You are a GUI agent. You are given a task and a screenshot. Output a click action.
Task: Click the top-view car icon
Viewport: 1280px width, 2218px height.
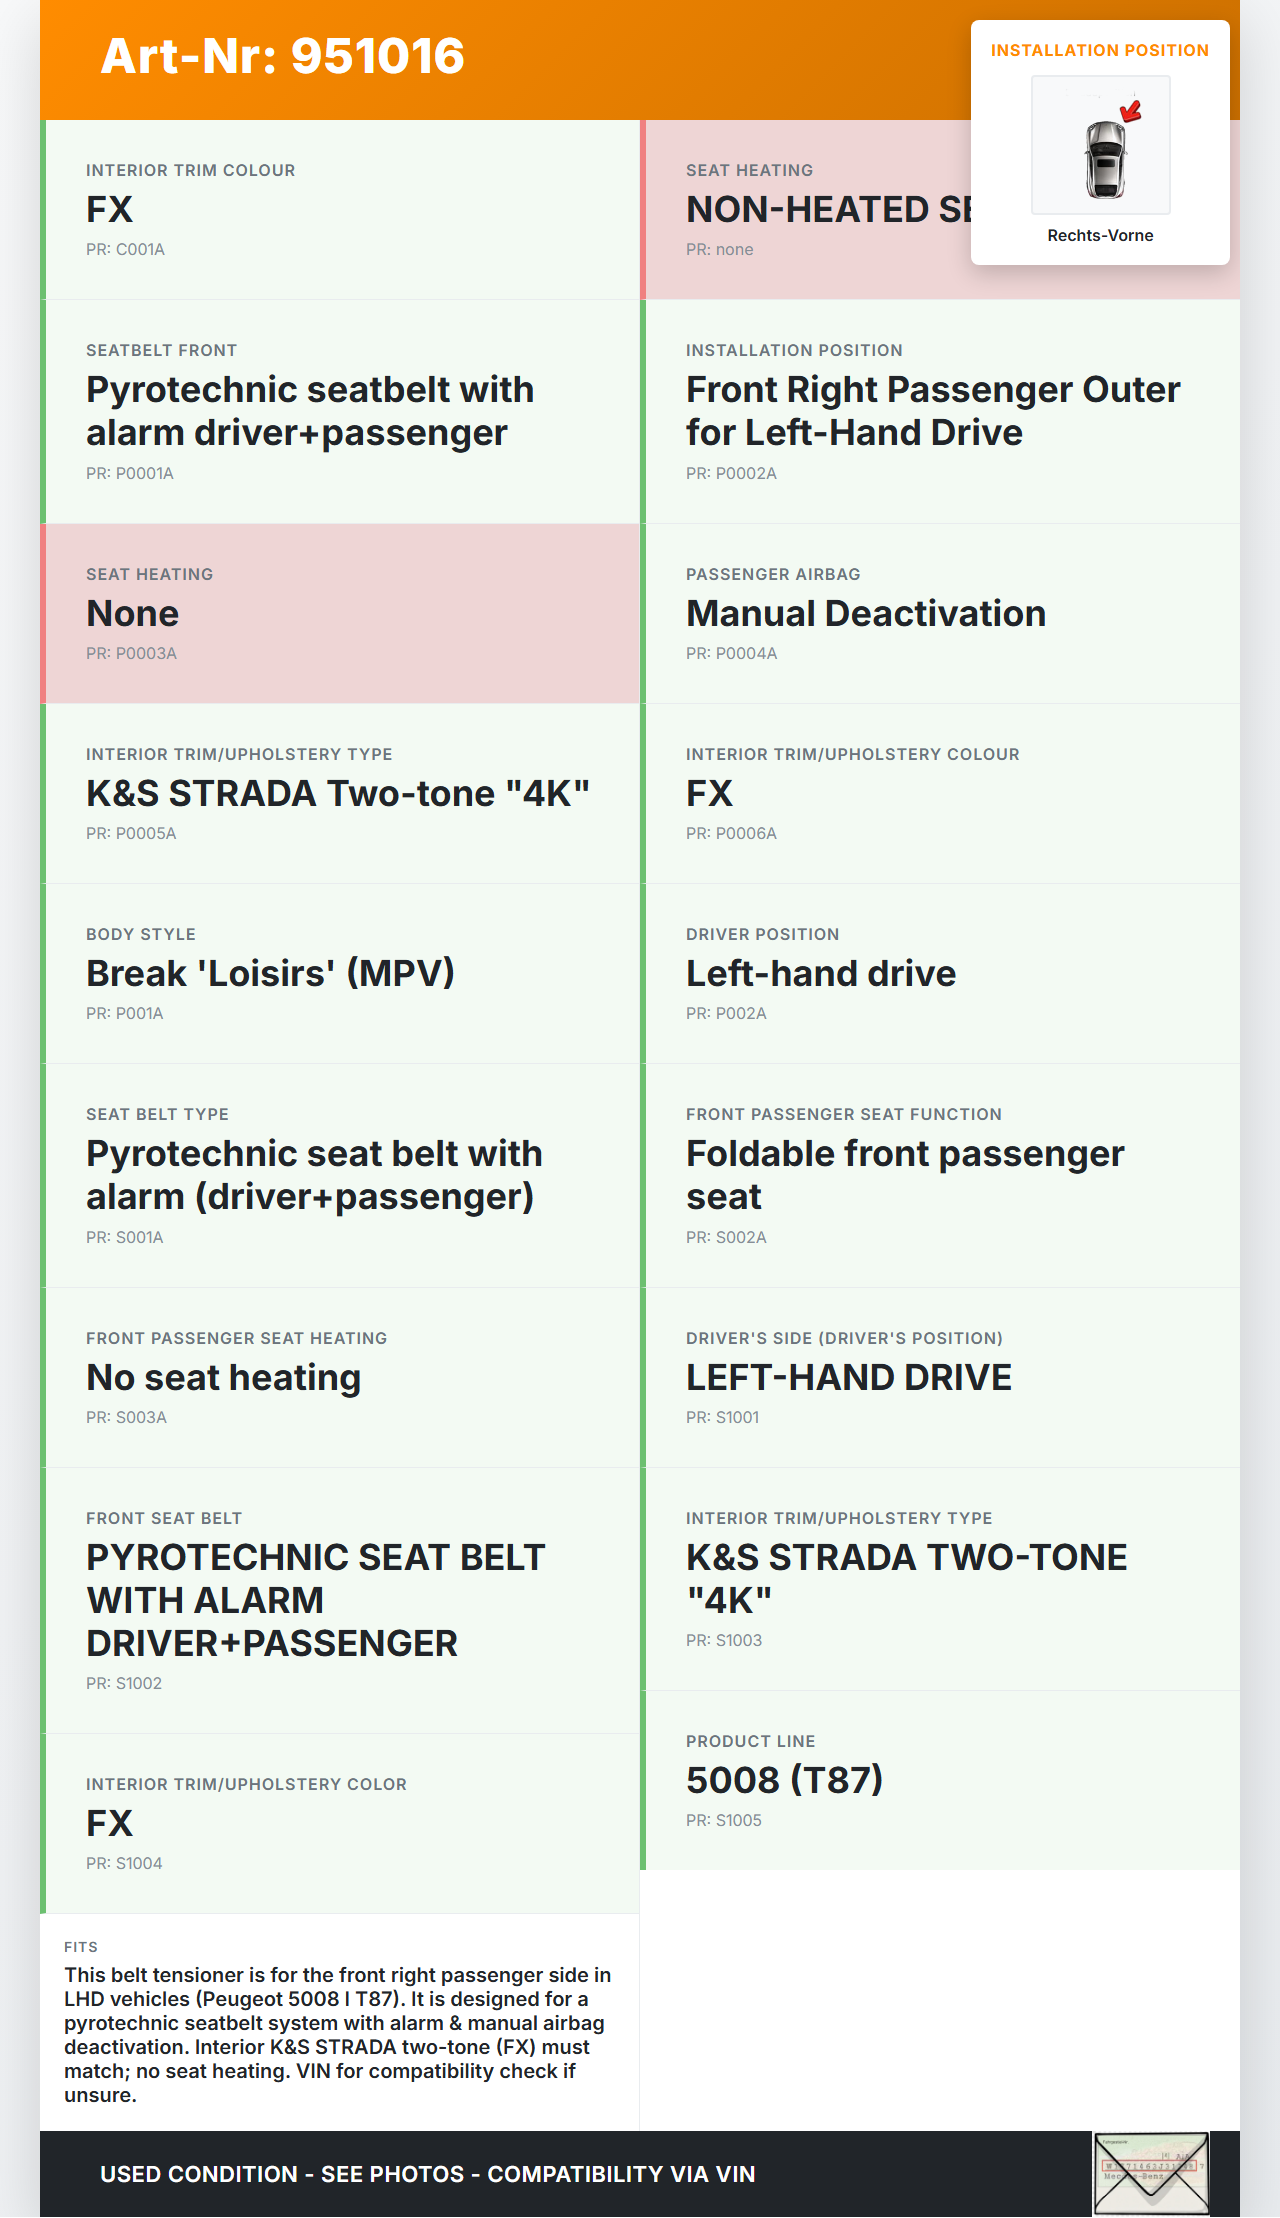(1104, 158)
